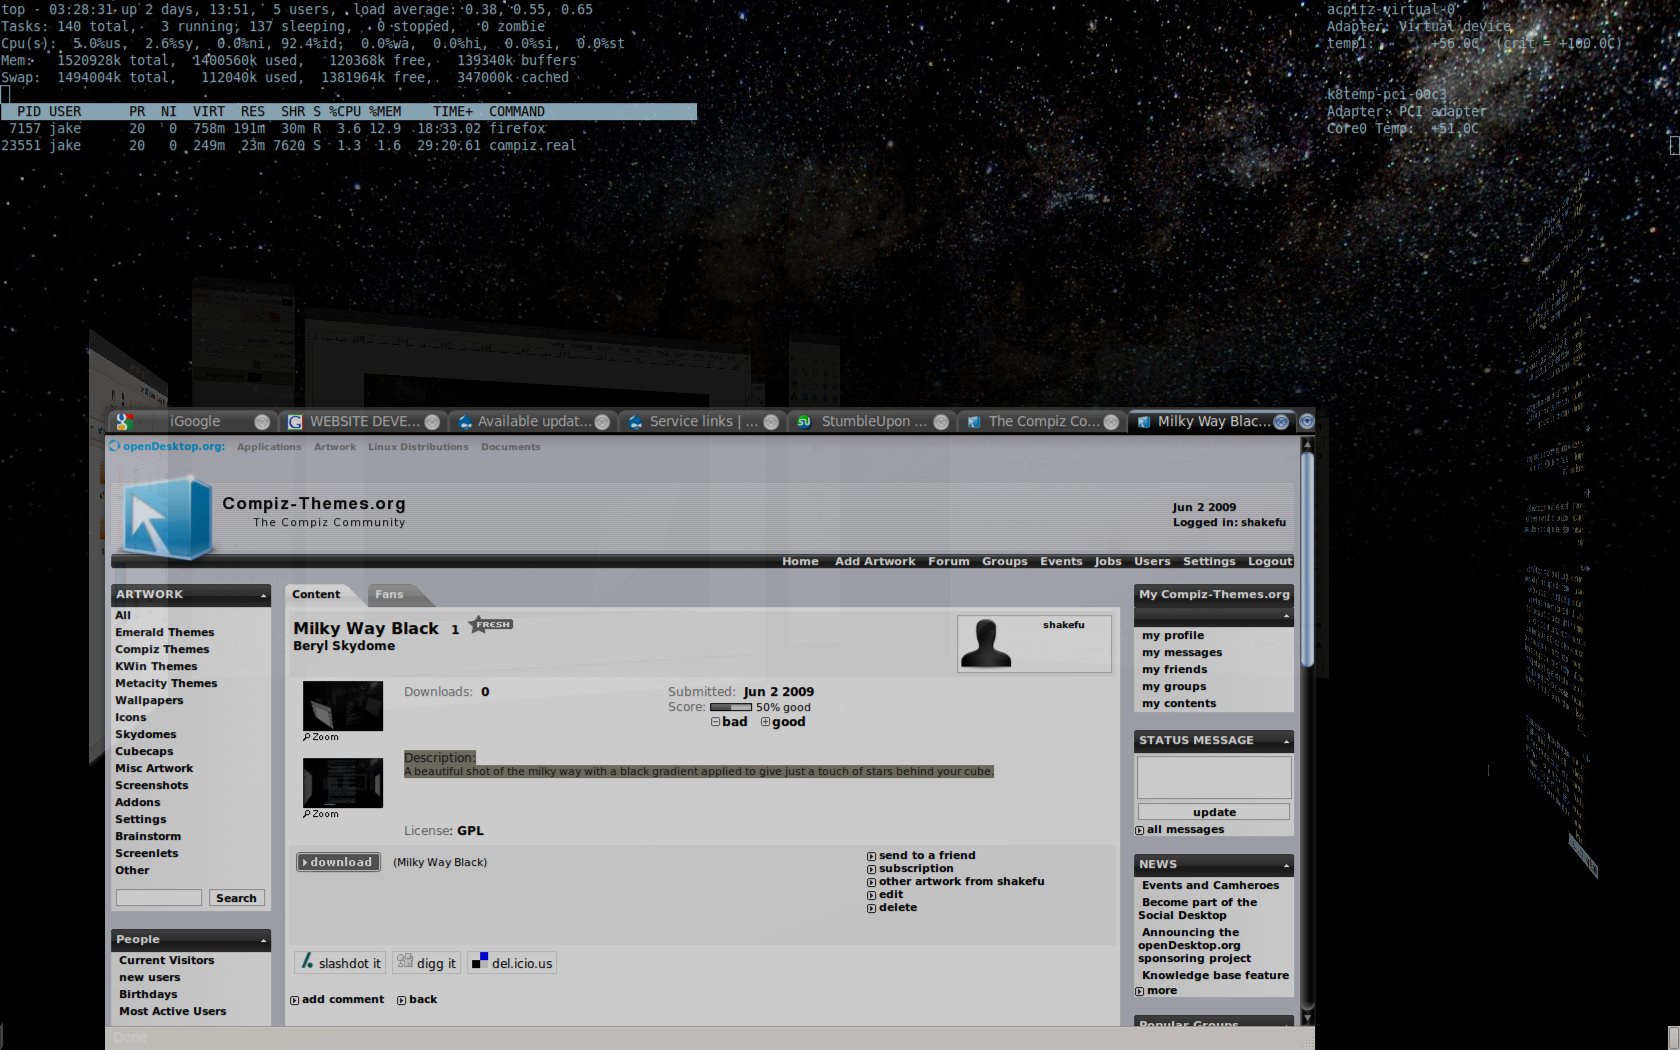Click Zoom under first screenshot thumbnail

pyautogui.click(x=321, y=737)
